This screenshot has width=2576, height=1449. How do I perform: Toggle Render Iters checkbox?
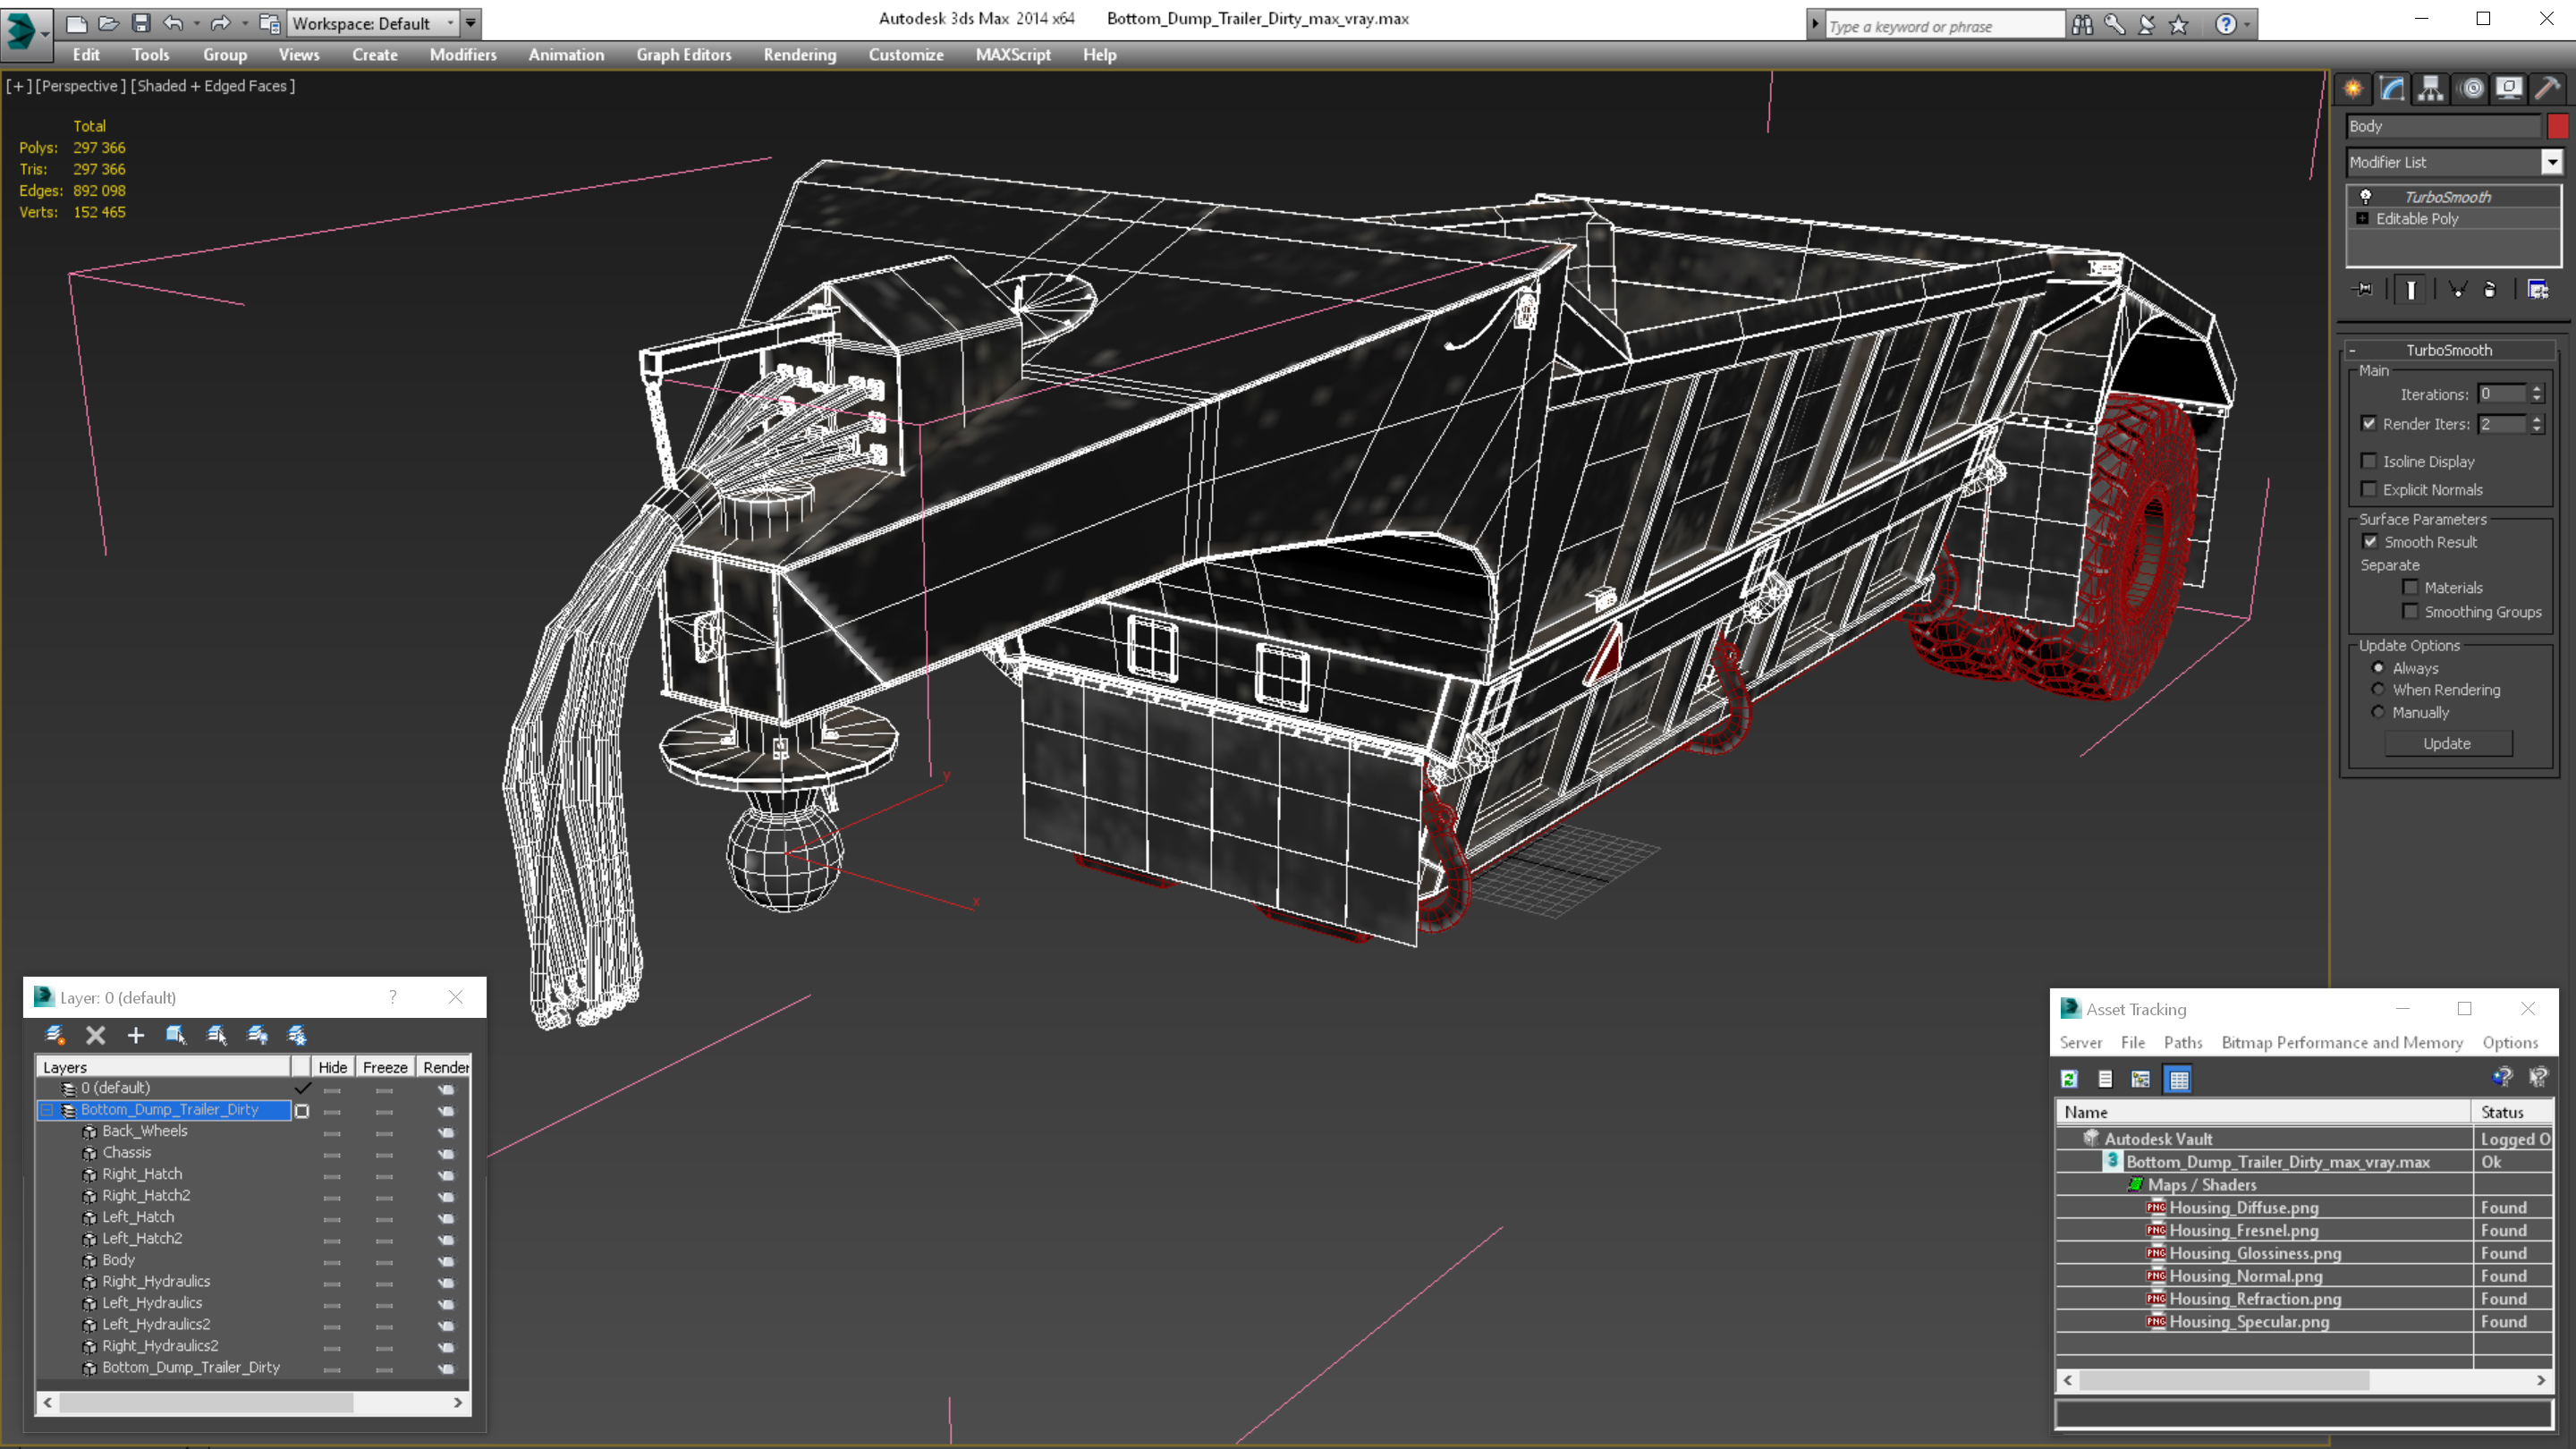2369,423
